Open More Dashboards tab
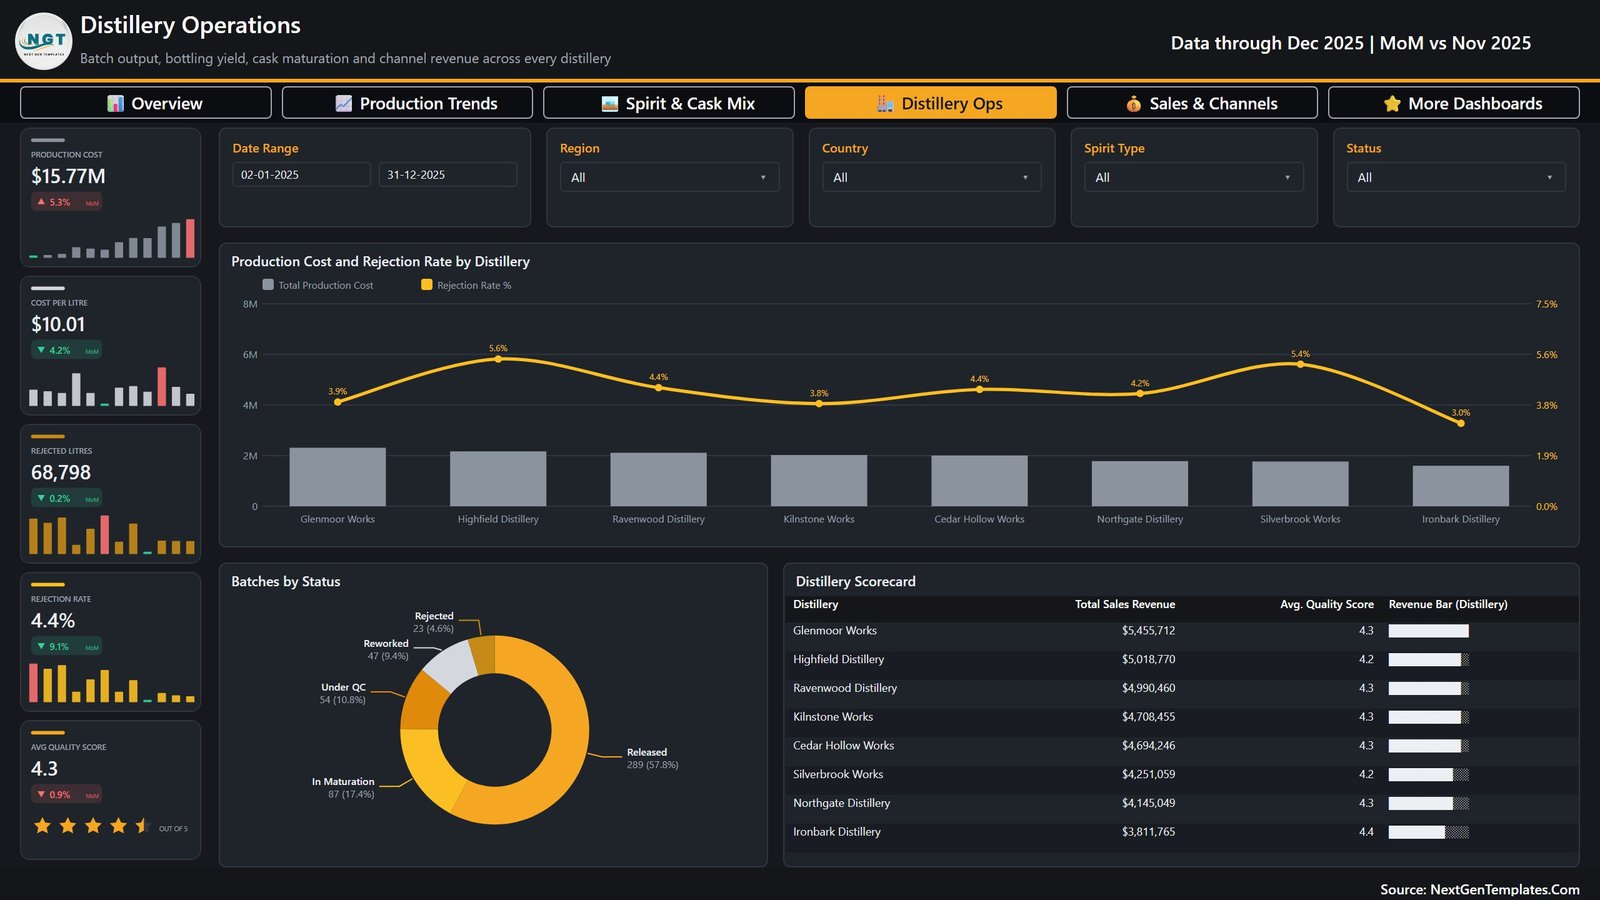This screenshot has height=900, width=1600. coord(1454,103)
